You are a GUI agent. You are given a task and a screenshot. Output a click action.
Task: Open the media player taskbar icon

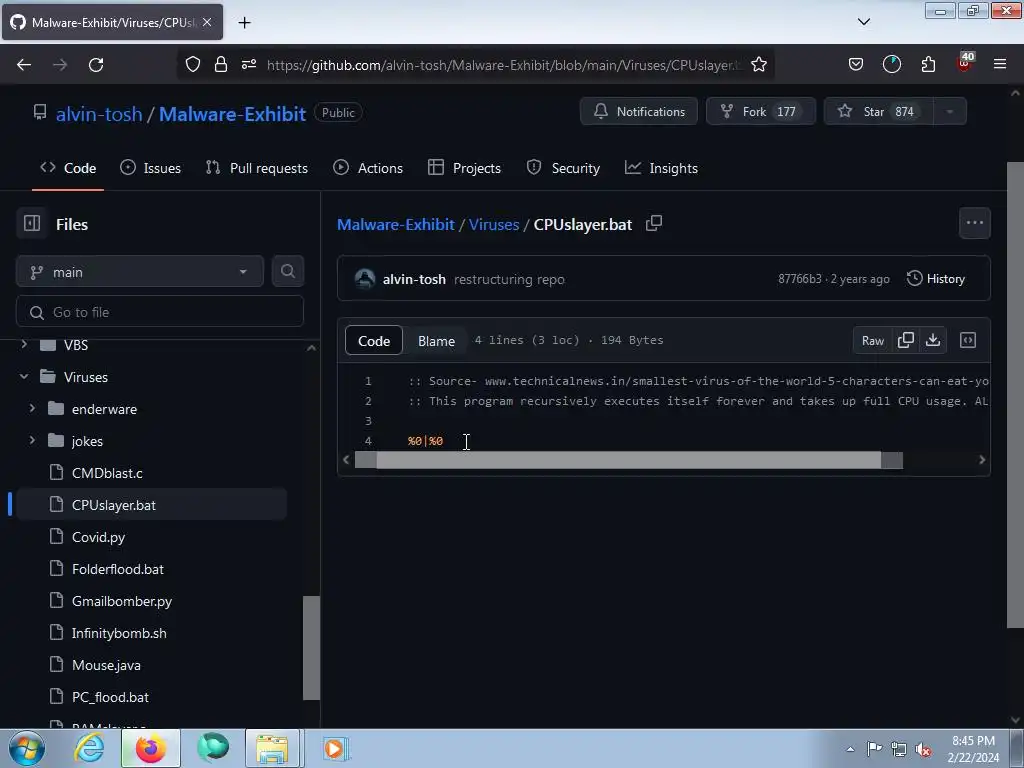point(335,748)
